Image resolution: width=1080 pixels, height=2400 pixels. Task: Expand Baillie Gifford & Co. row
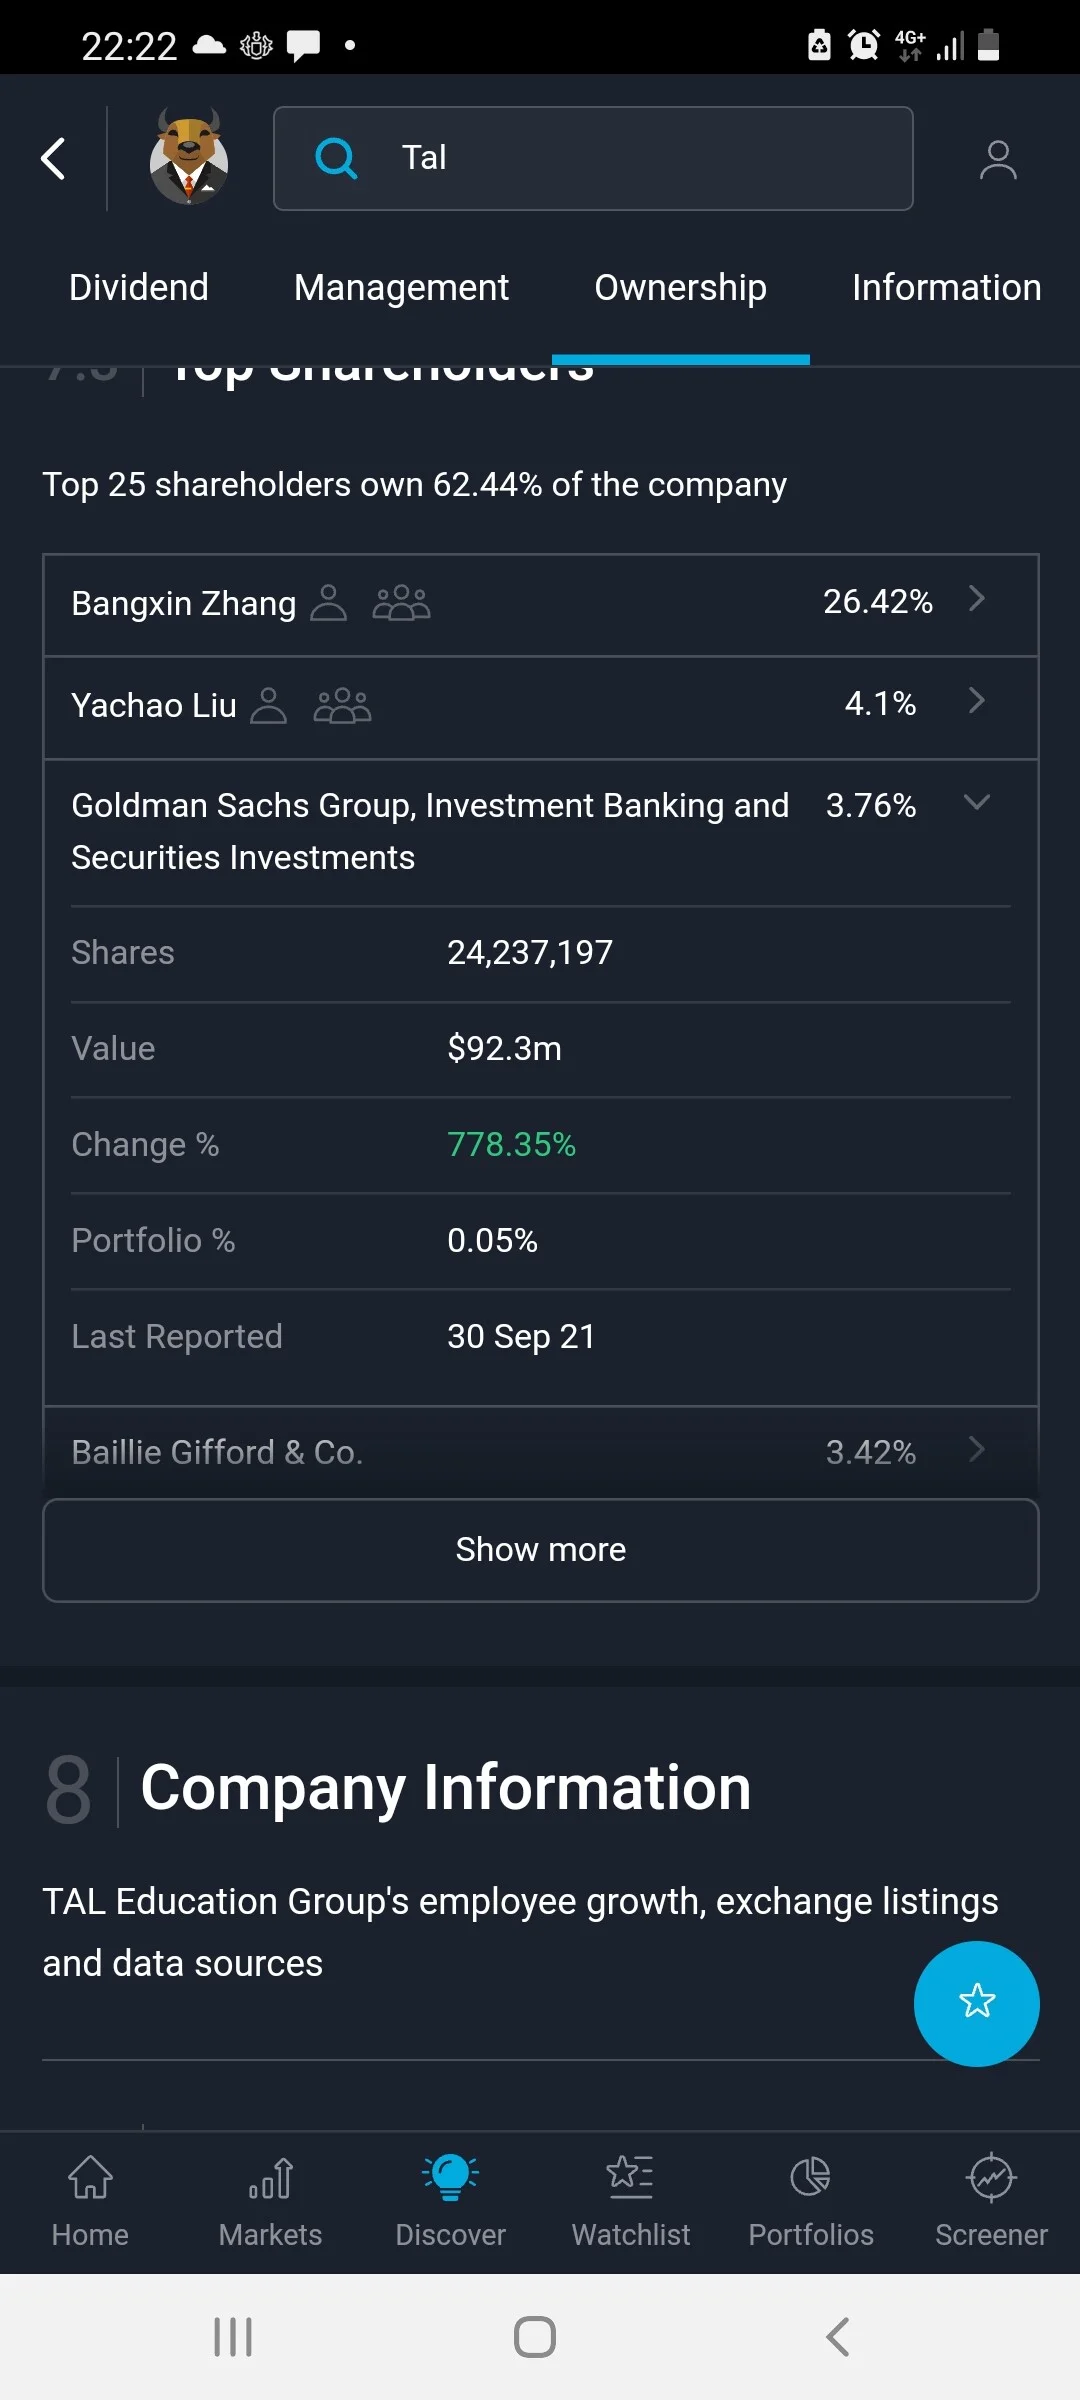pos(540,1452)
